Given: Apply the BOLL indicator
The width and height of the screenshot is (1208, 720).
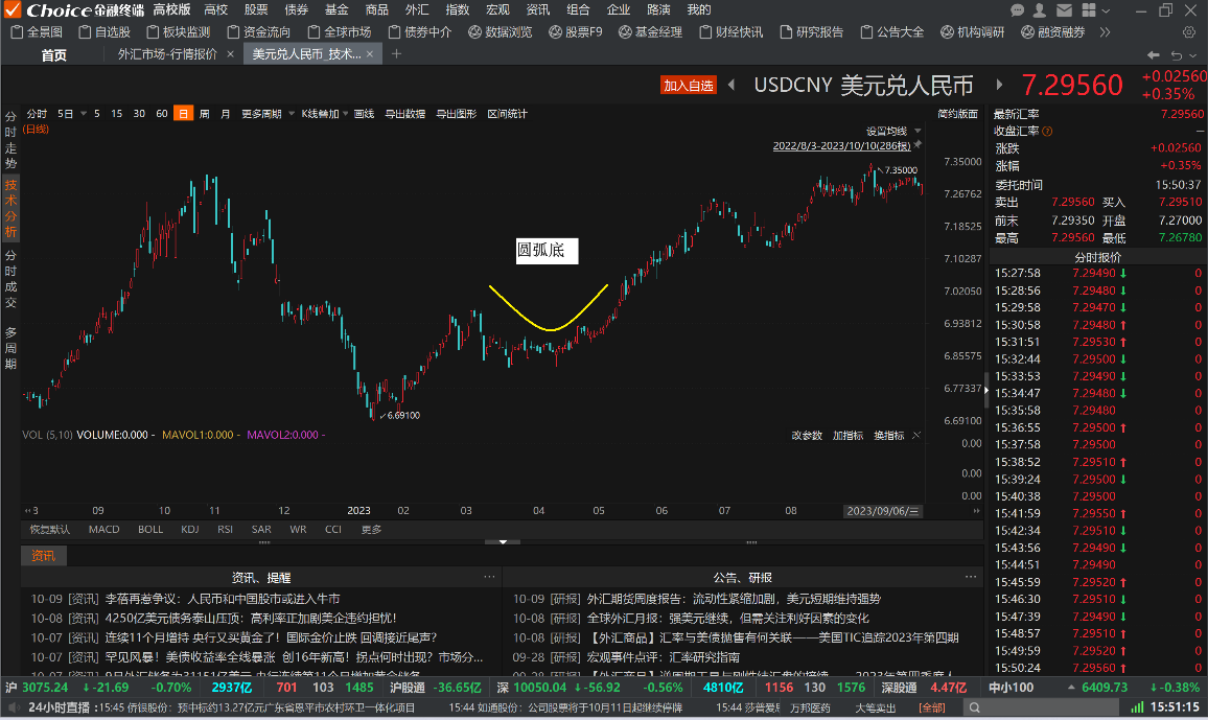Looking at the screenshot, I should point(150,529).
